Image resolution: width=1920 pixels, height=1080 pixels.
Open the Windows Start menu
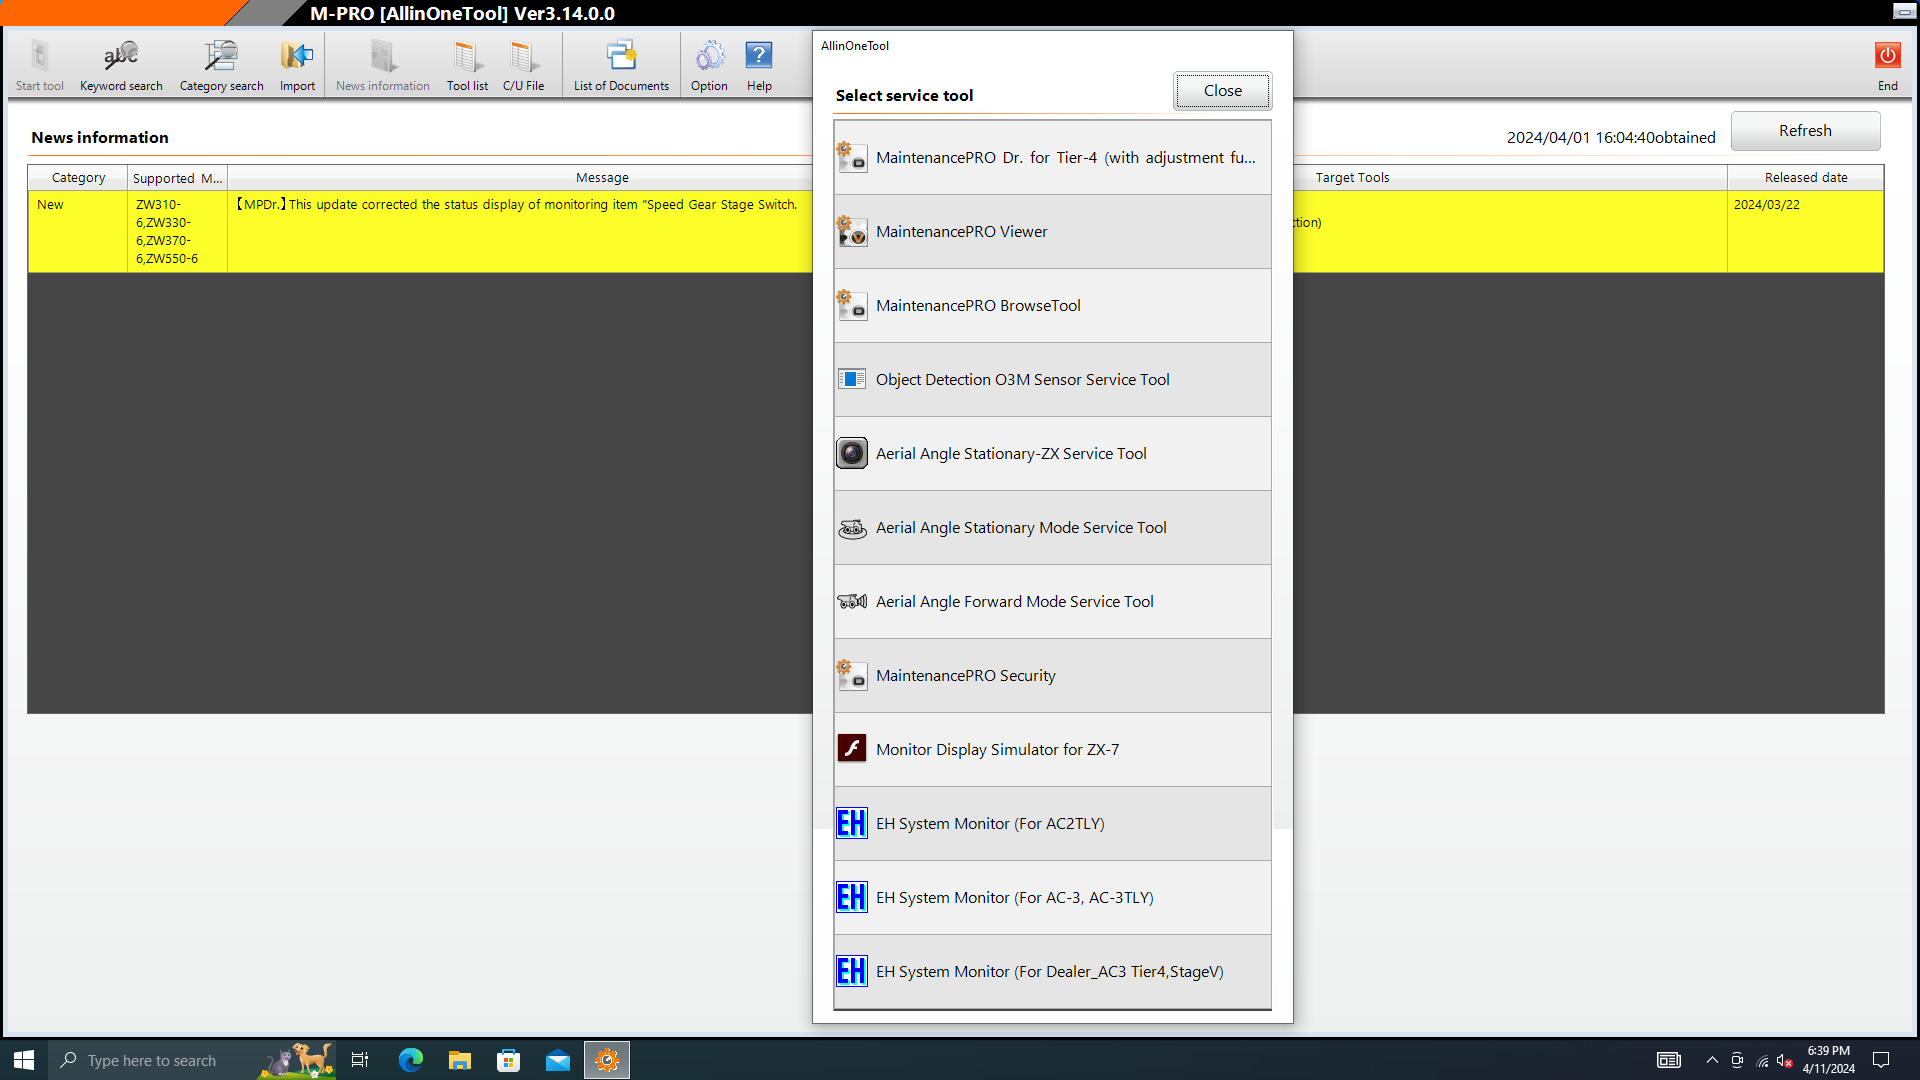(24, 1060)
